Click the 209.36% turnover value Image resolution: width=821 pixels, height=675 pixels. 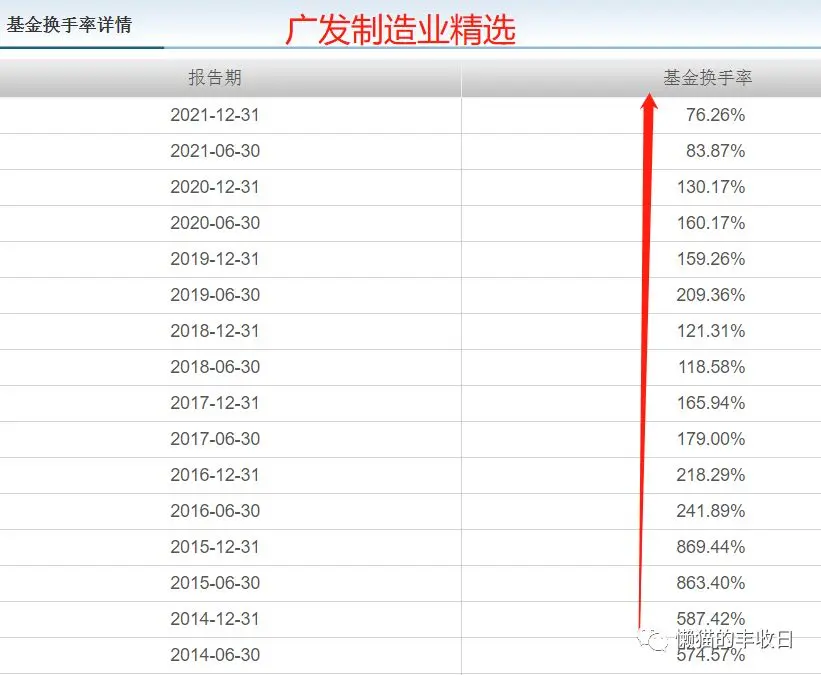point(711,295)
